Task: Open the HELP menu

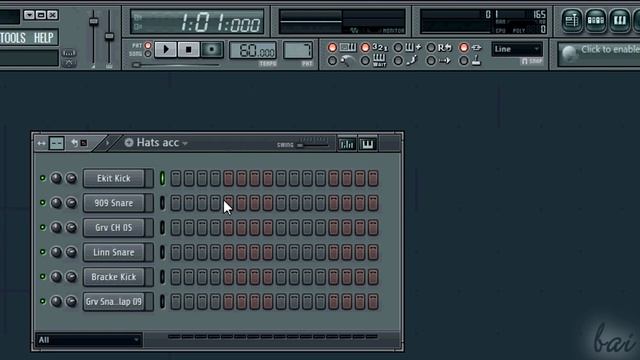Action: click(x=43, y=38)
